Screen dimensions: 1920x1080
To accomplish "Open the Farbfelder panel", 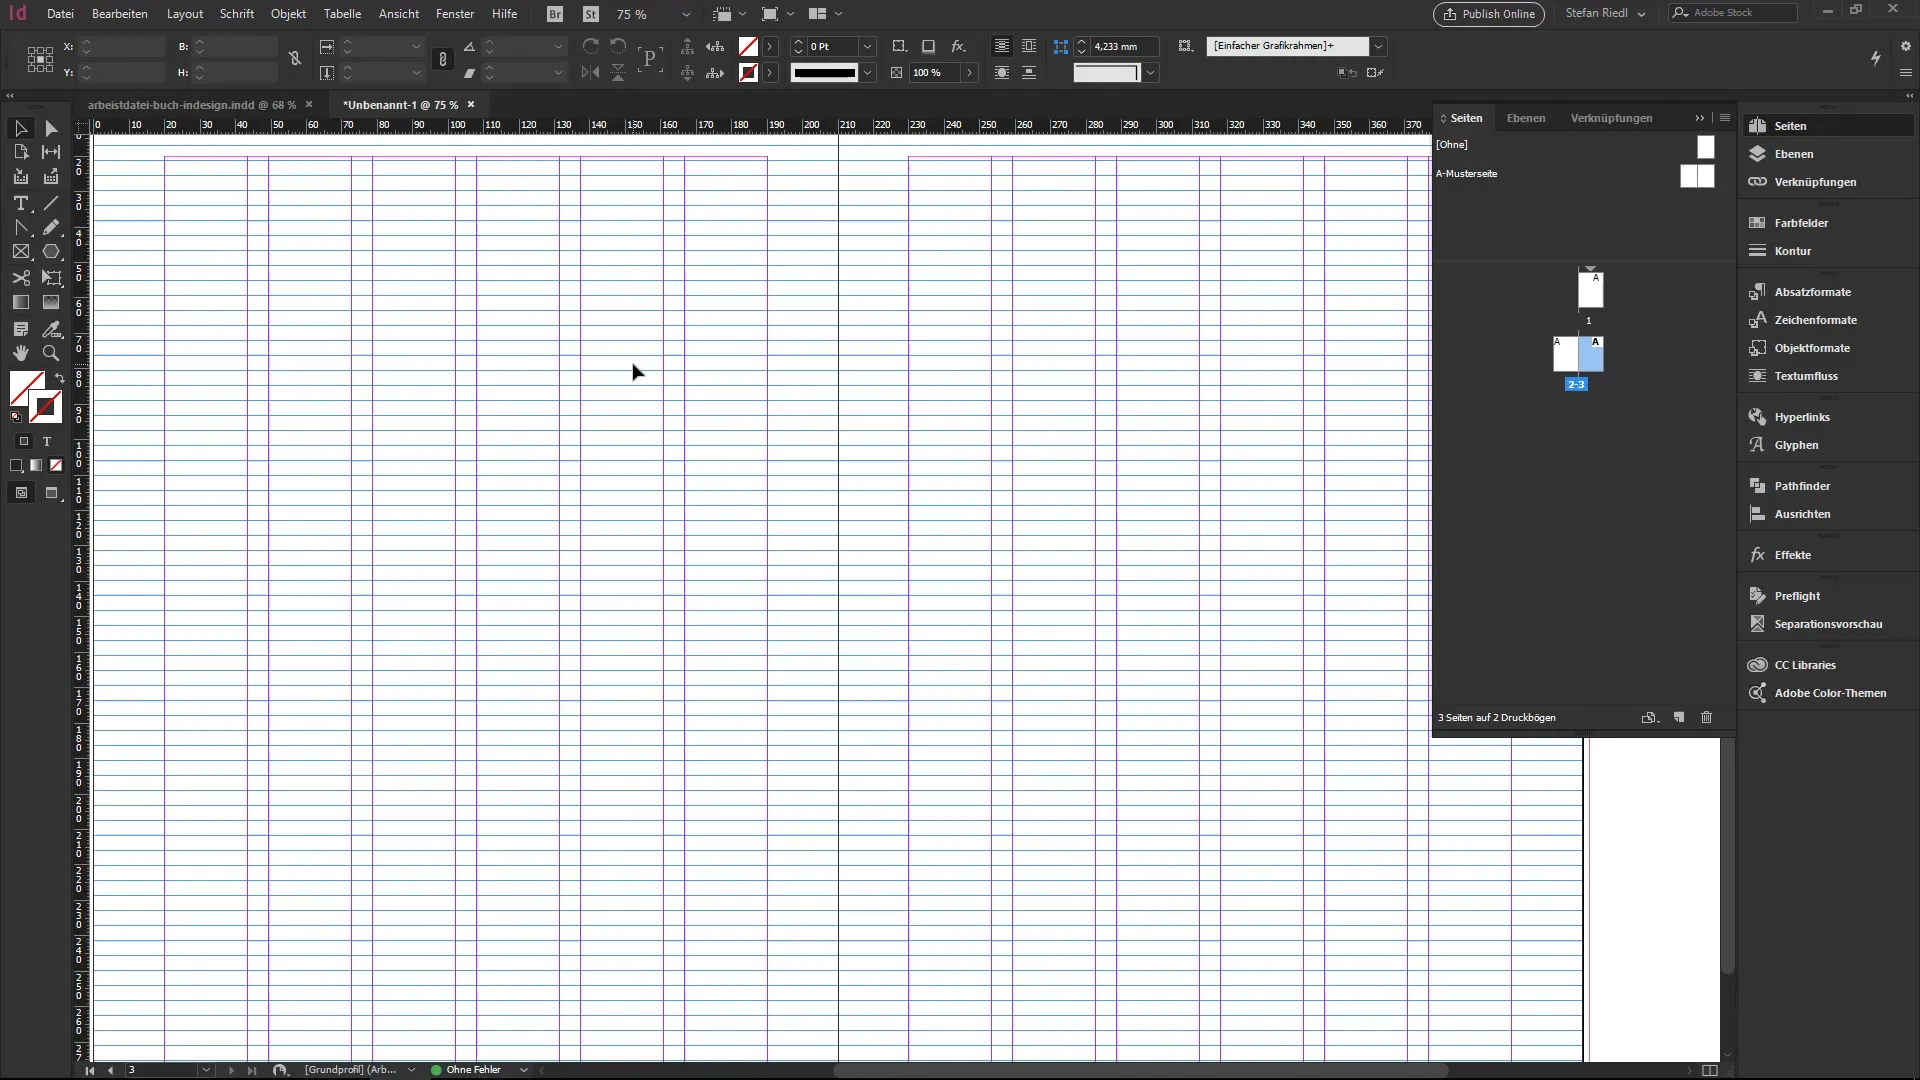I will click(1801, 223).
